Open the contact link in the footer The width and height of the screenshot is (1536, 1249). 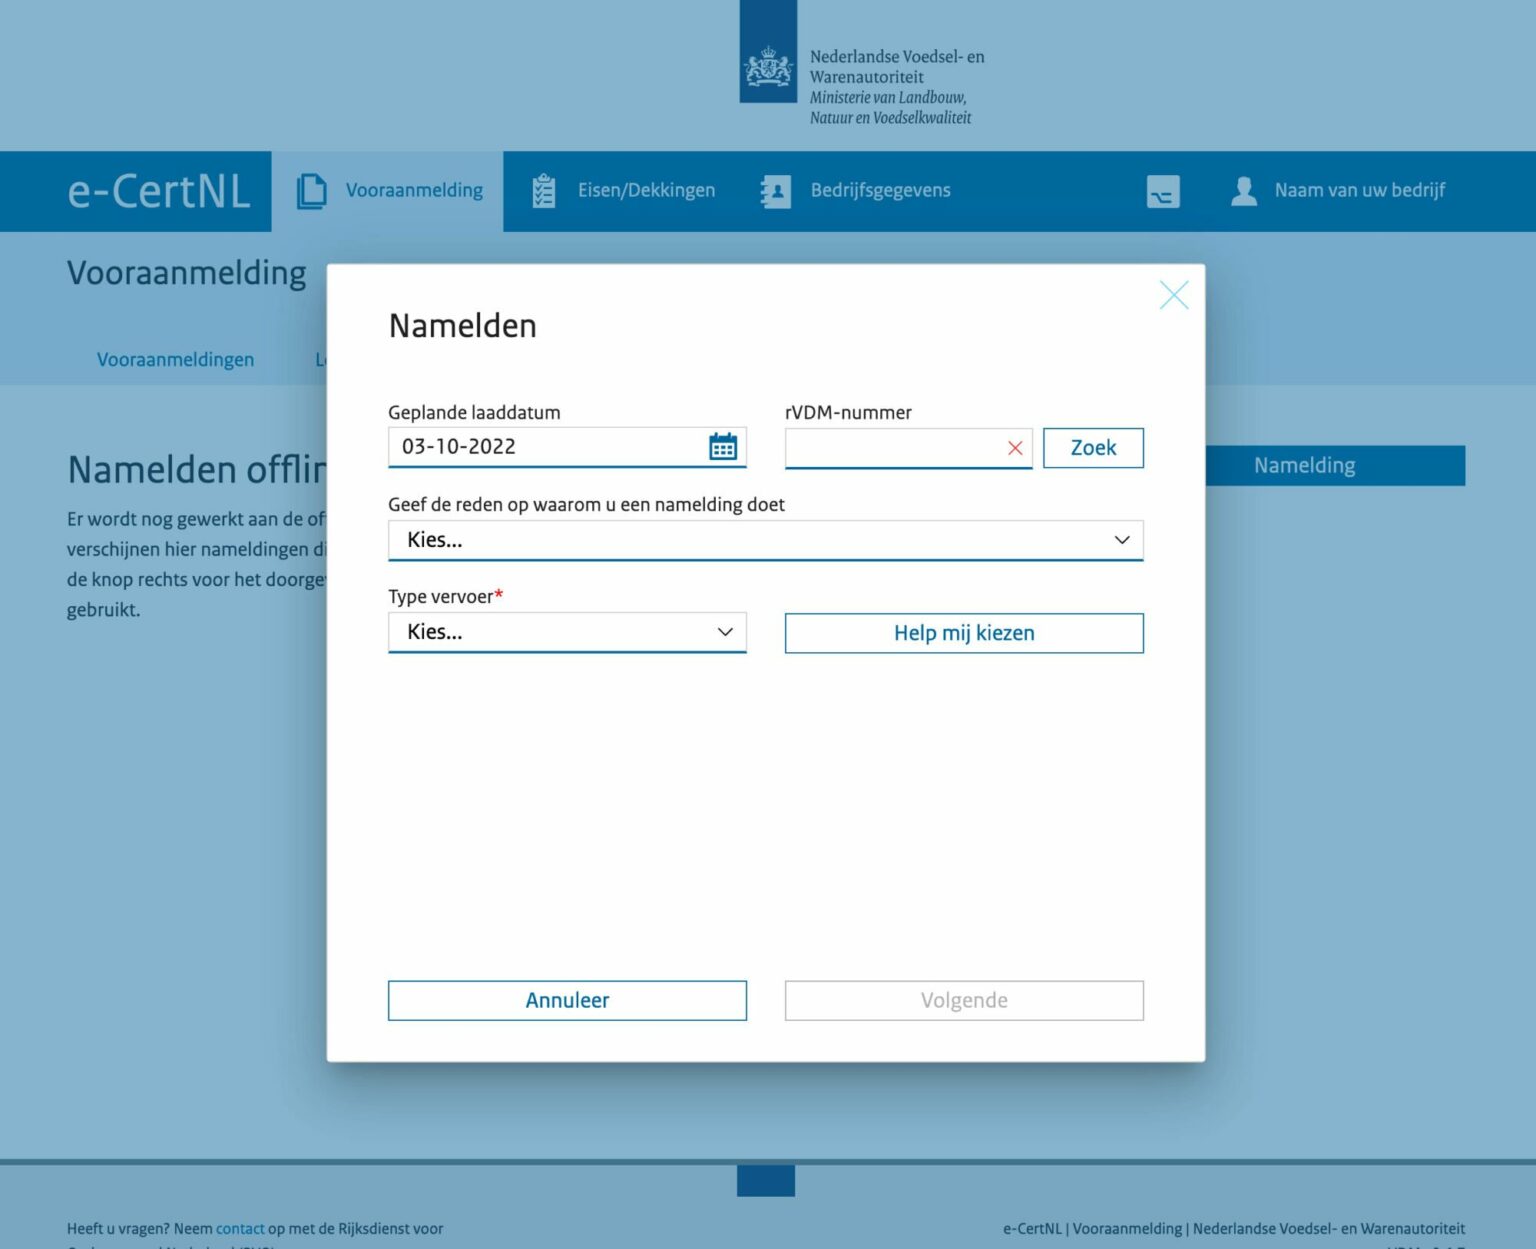tap(239, 1228)
